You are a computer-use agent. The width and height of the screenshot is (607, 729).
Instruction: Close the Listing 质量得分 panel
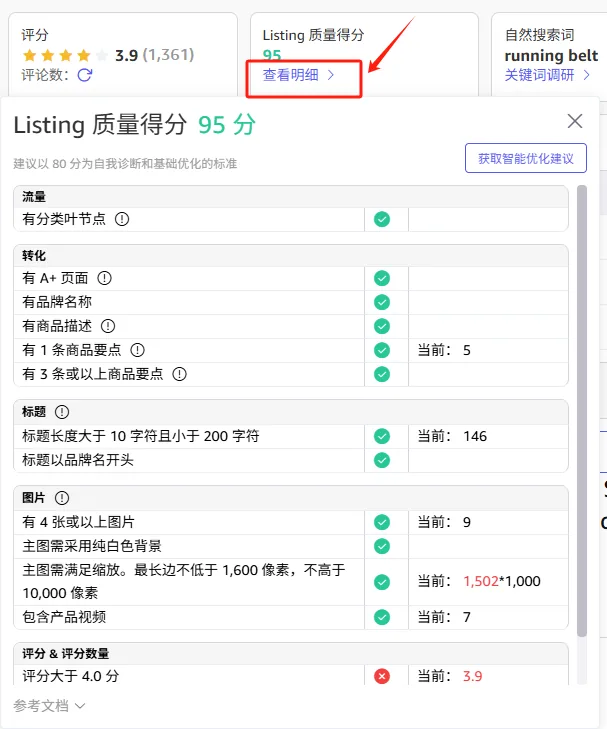575,121
